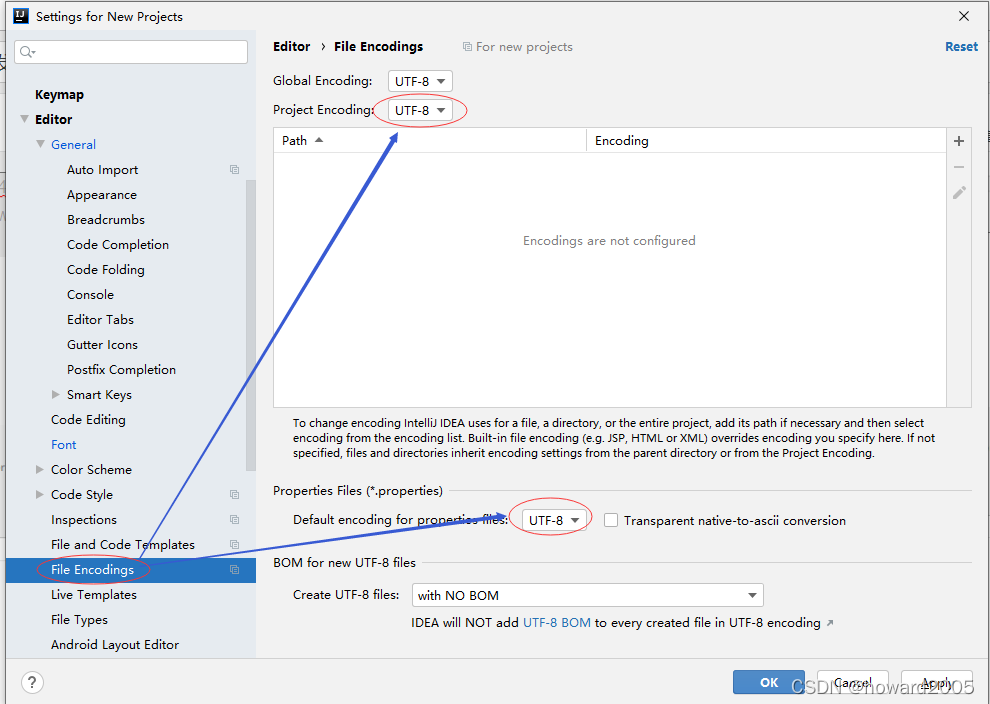Open Code Folding settings page
The image size is (990, 704).
click(x=105, y=270)
